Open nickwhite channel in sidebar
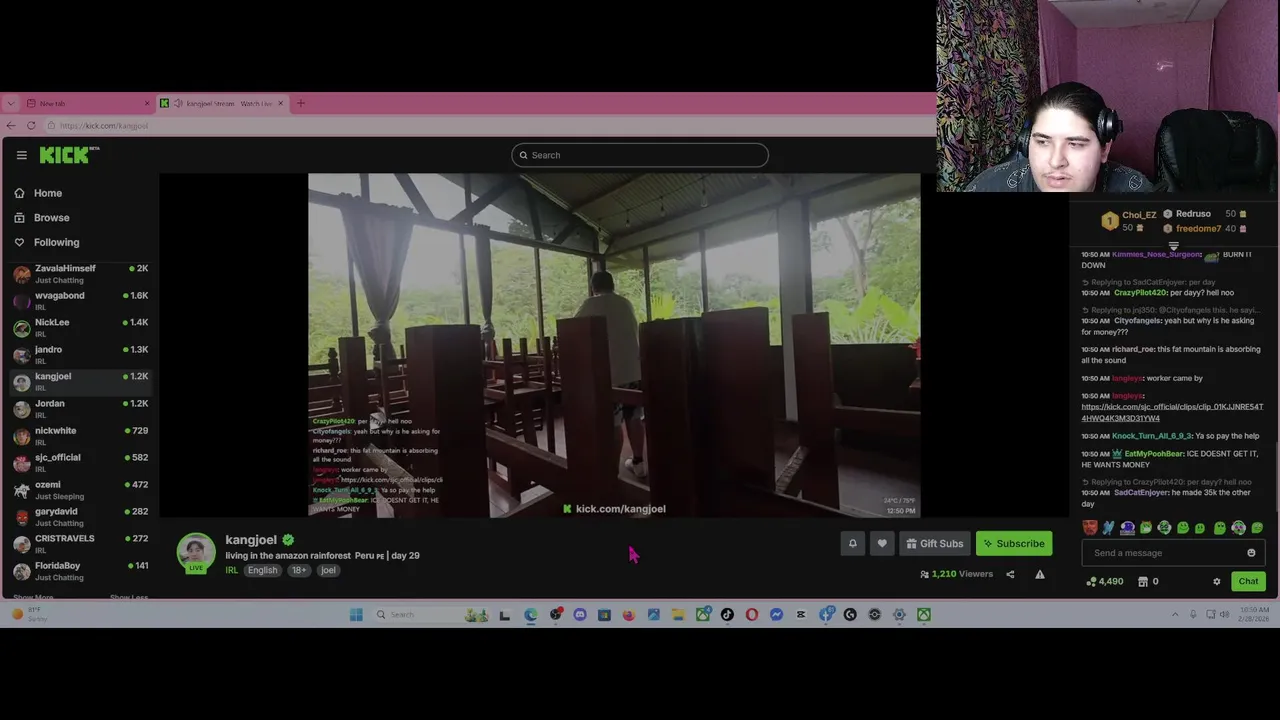The width and height of the screenshot is (1280, 720). tap(80, 435)
